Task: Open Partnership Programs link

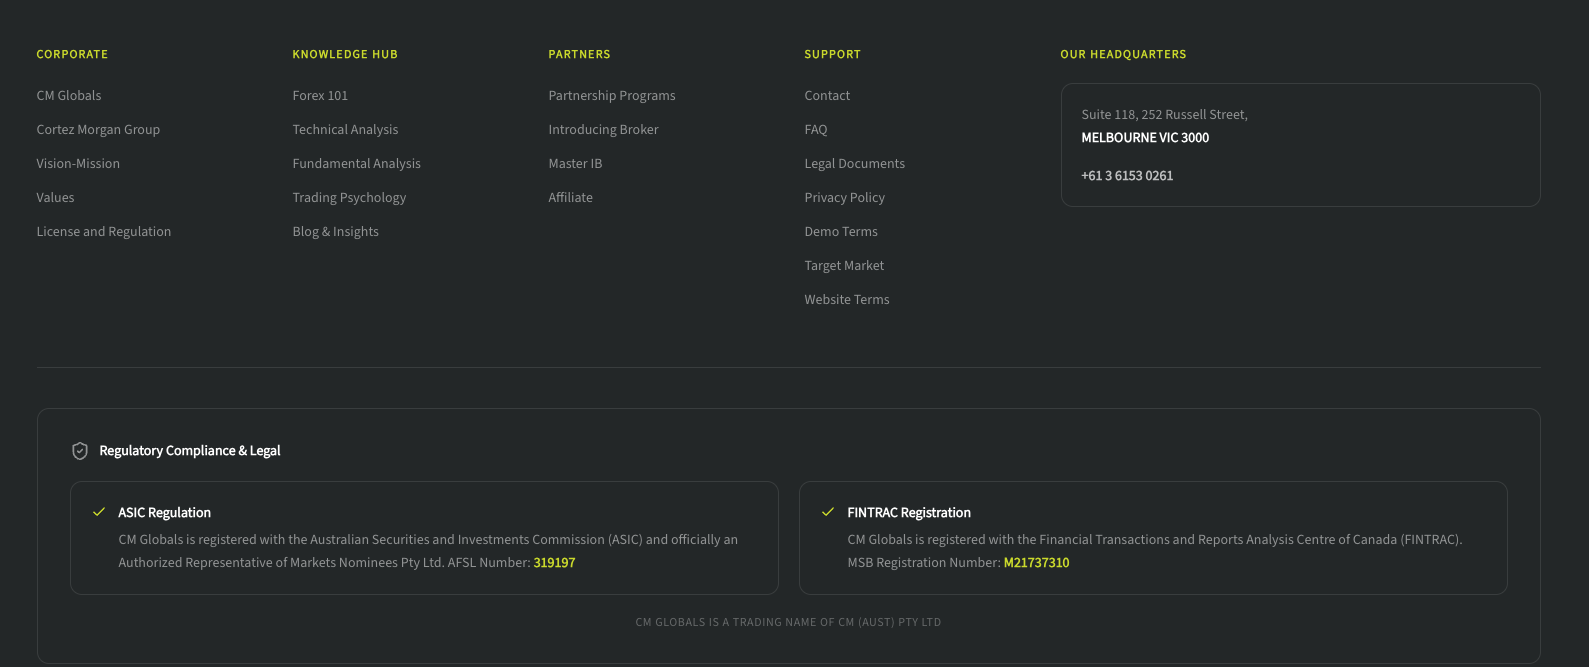Action: (612, 95)
